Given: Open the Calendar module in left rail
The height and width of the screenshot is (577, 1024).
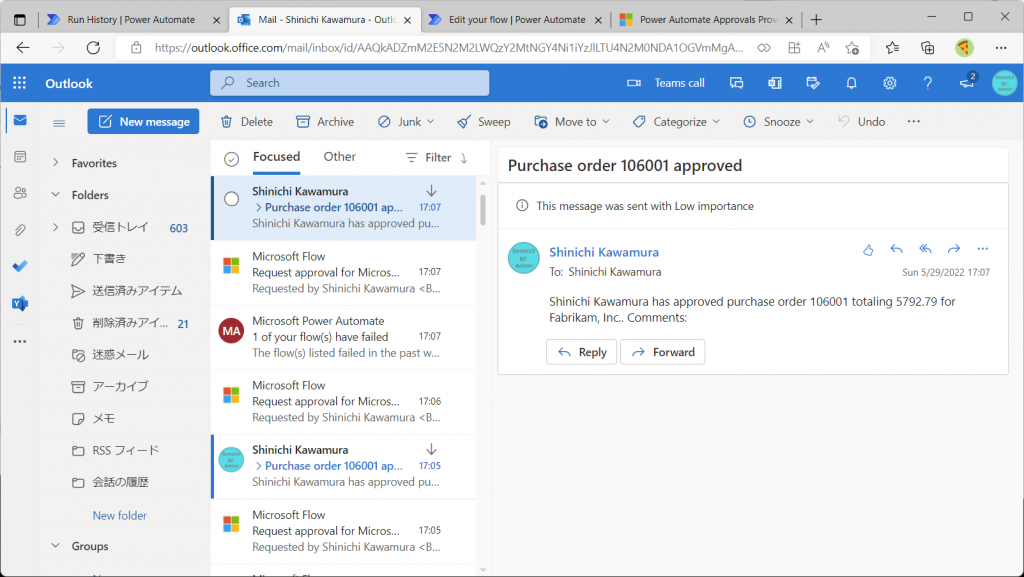Looking at the screenshot, I should [x=20, y=157].
